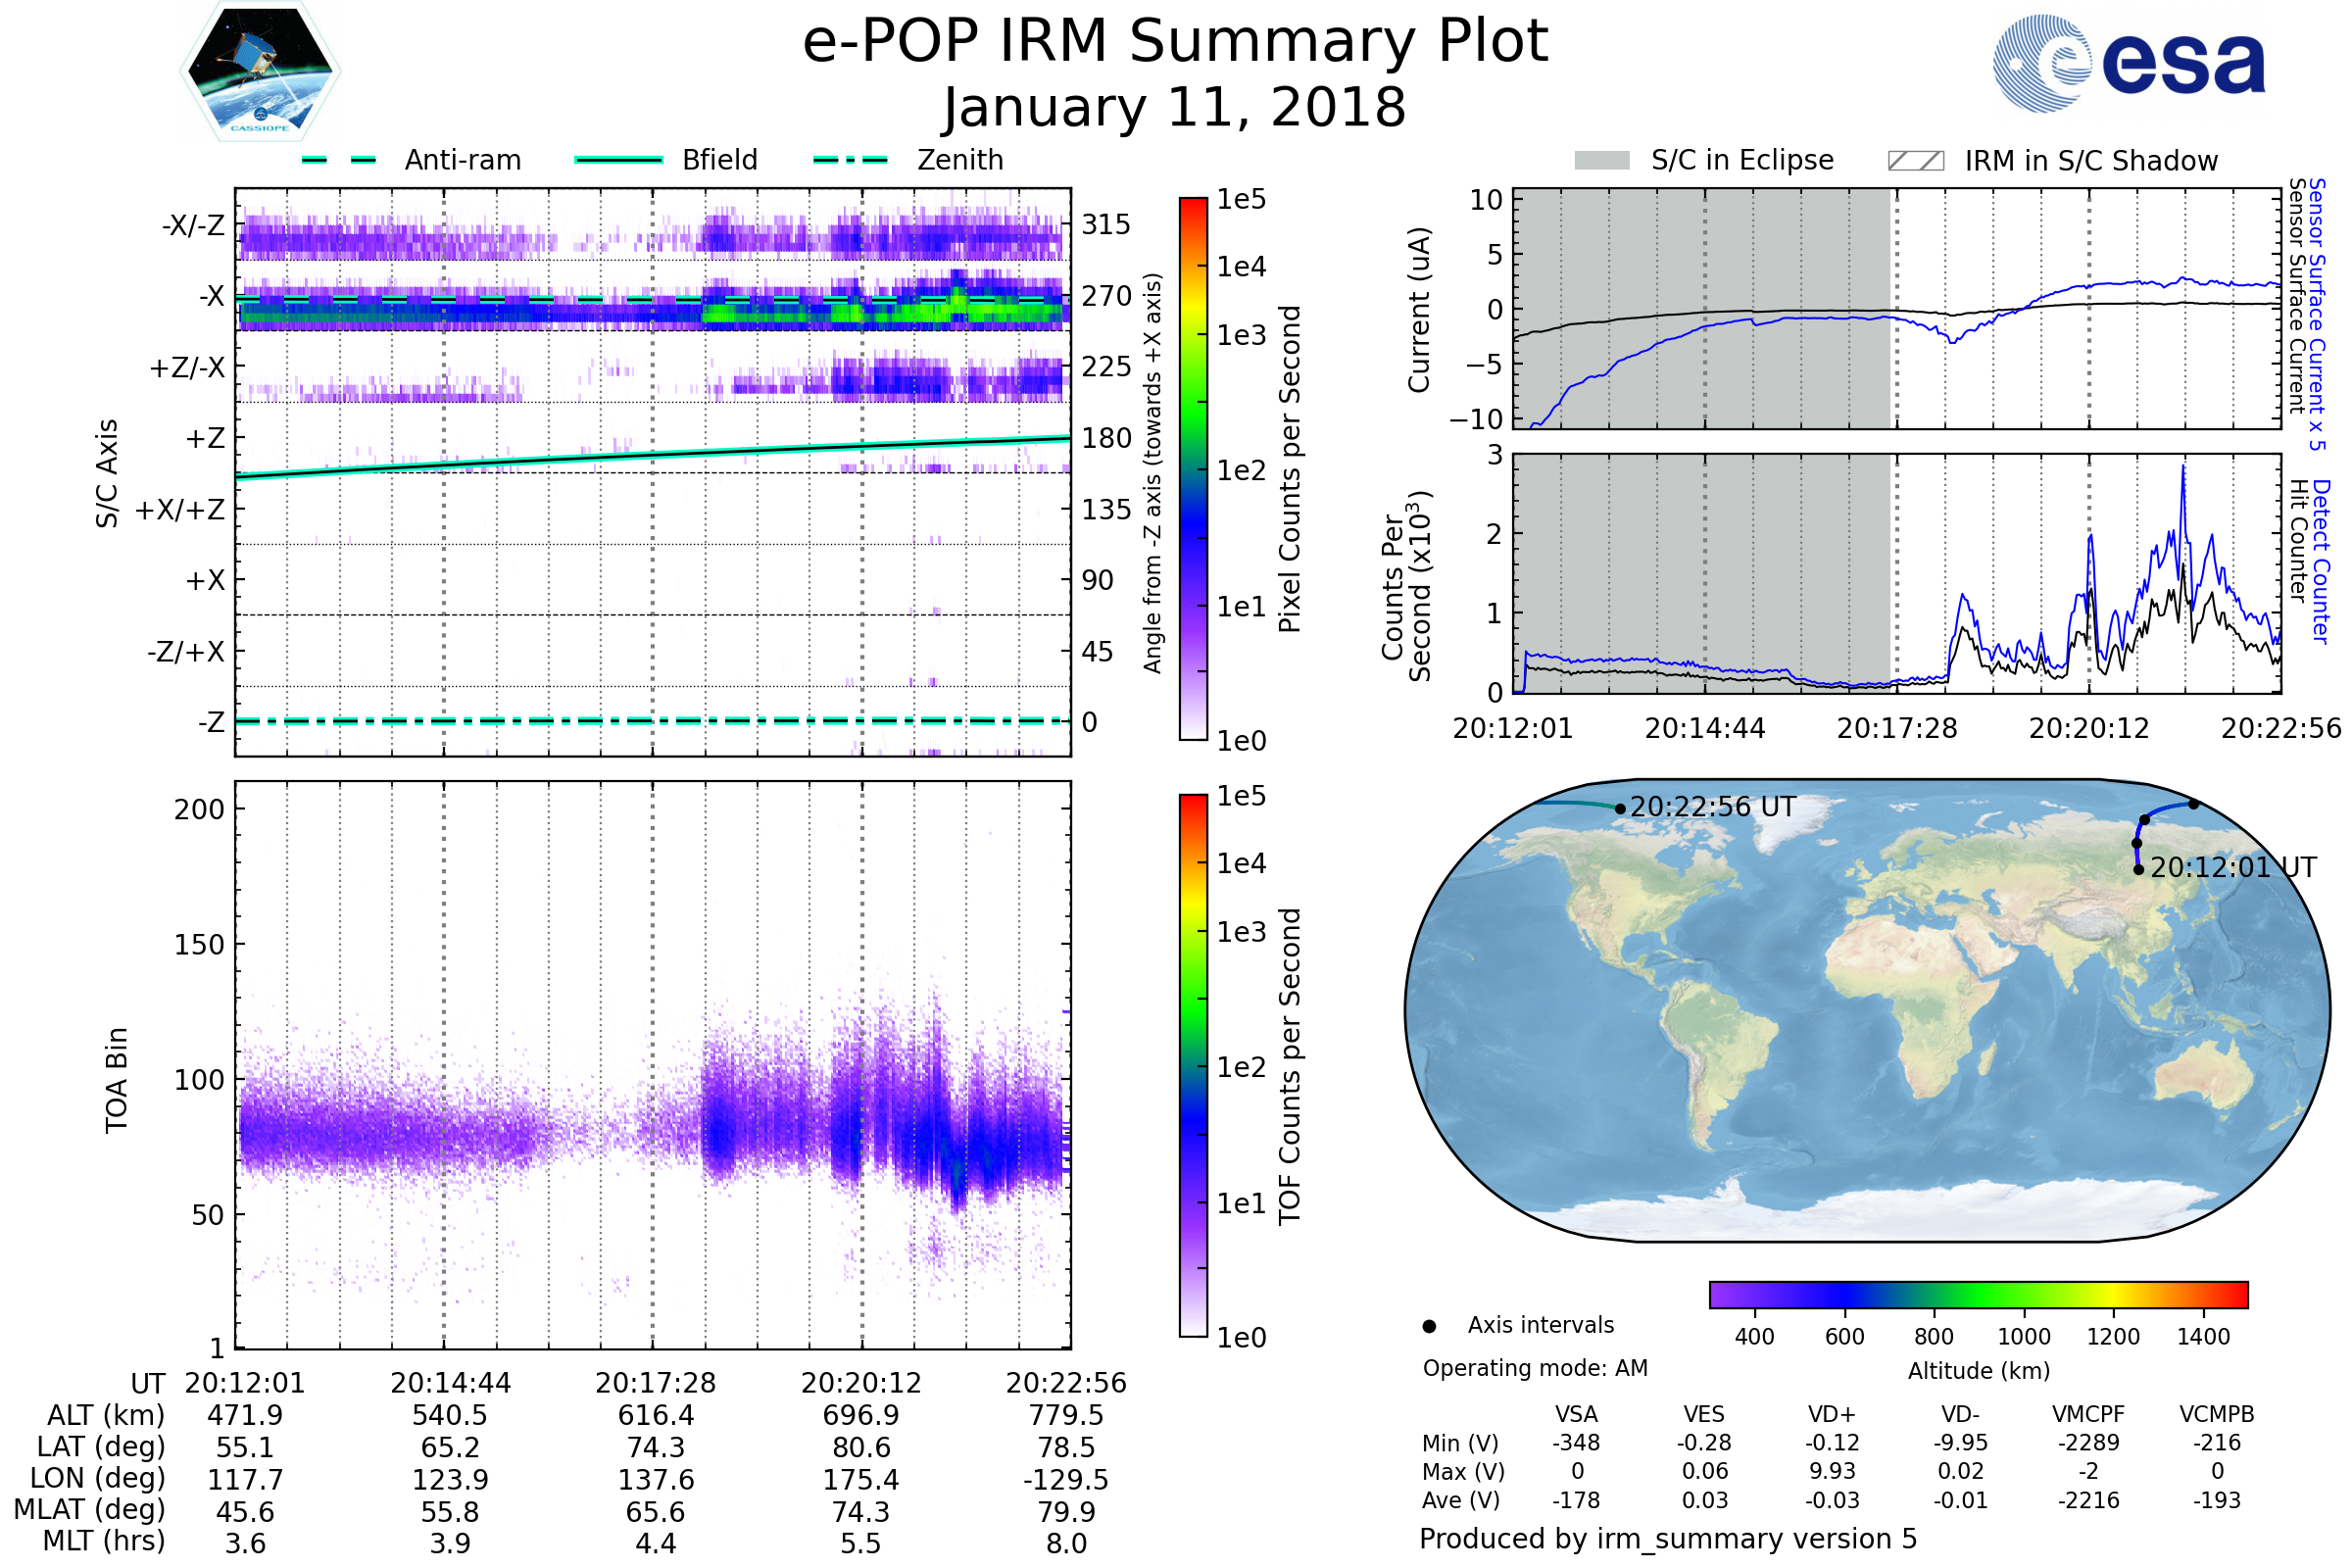Click the 20:12:01 UT map track start point
Viewport: 2352px width, 1568px height.
pos(2138,869)
